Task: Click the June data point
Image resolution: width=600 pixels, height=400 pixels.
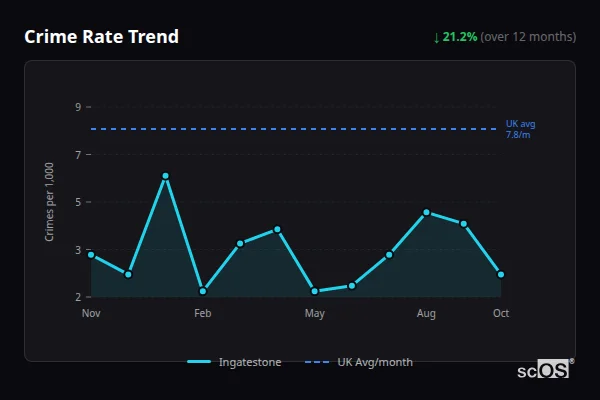Action: 352,286
